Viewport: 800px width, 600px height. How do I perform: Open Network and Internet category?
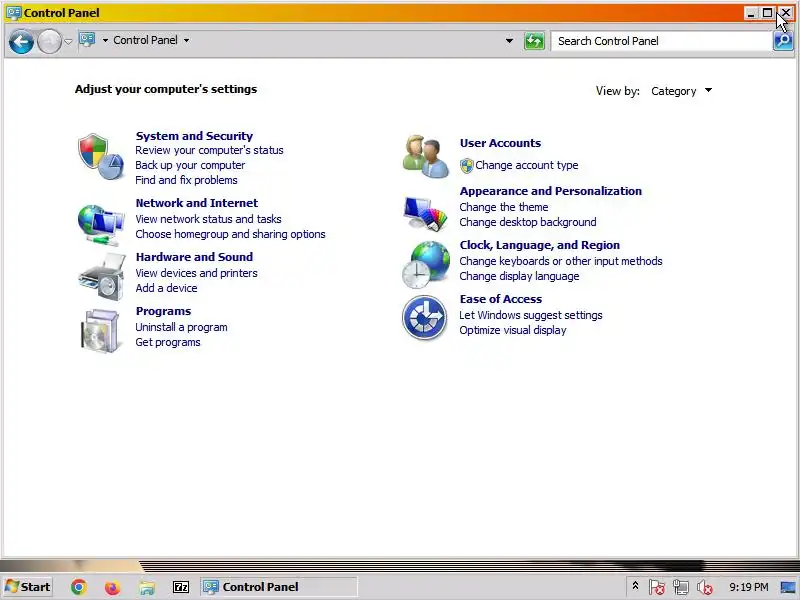point(197,203)
